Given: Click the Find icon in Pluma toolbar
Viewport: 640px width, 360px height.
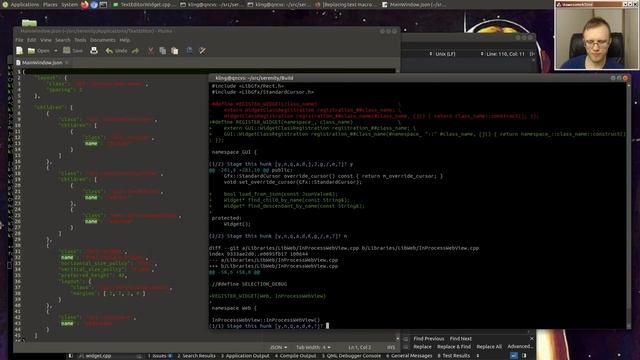Looking at the screenshot, I should [x=190, y=51].
